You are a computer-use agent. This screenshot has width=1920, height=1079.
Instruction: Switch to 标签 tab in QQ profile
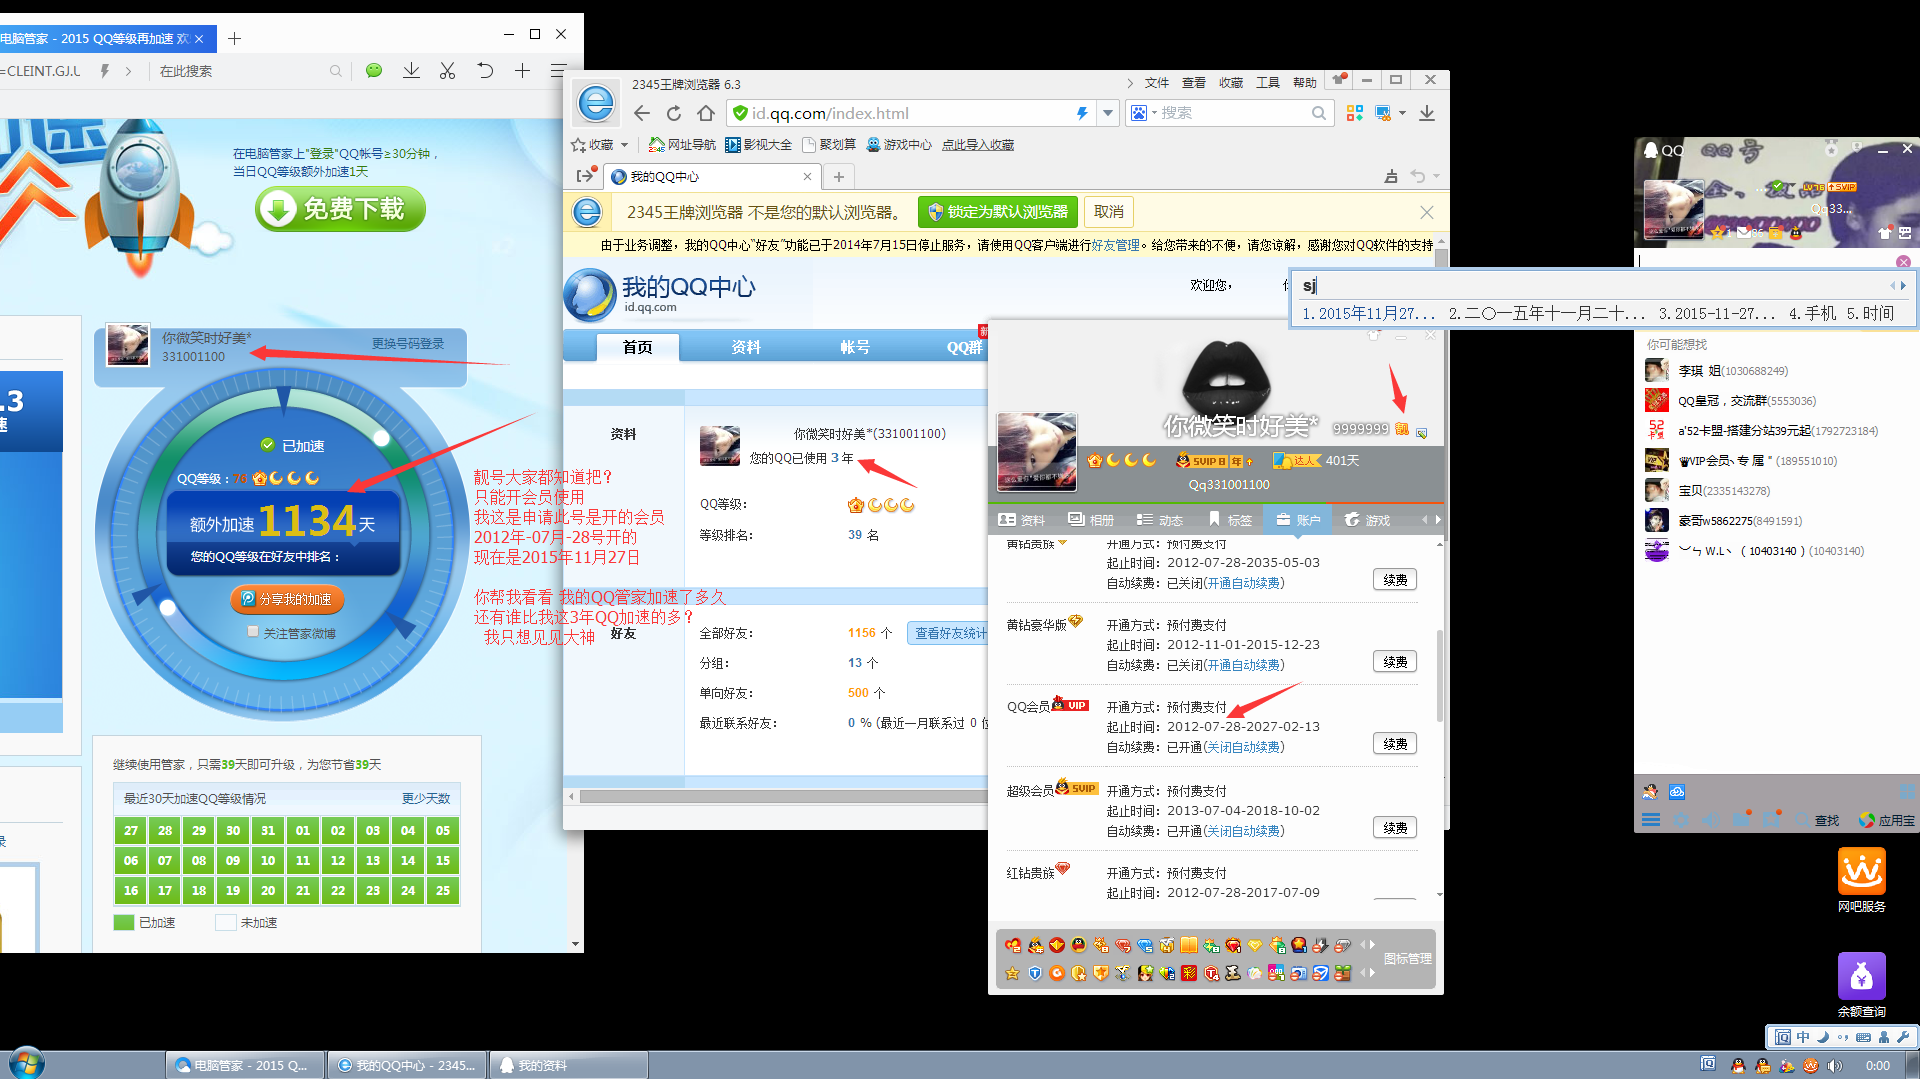[1230, 520]
